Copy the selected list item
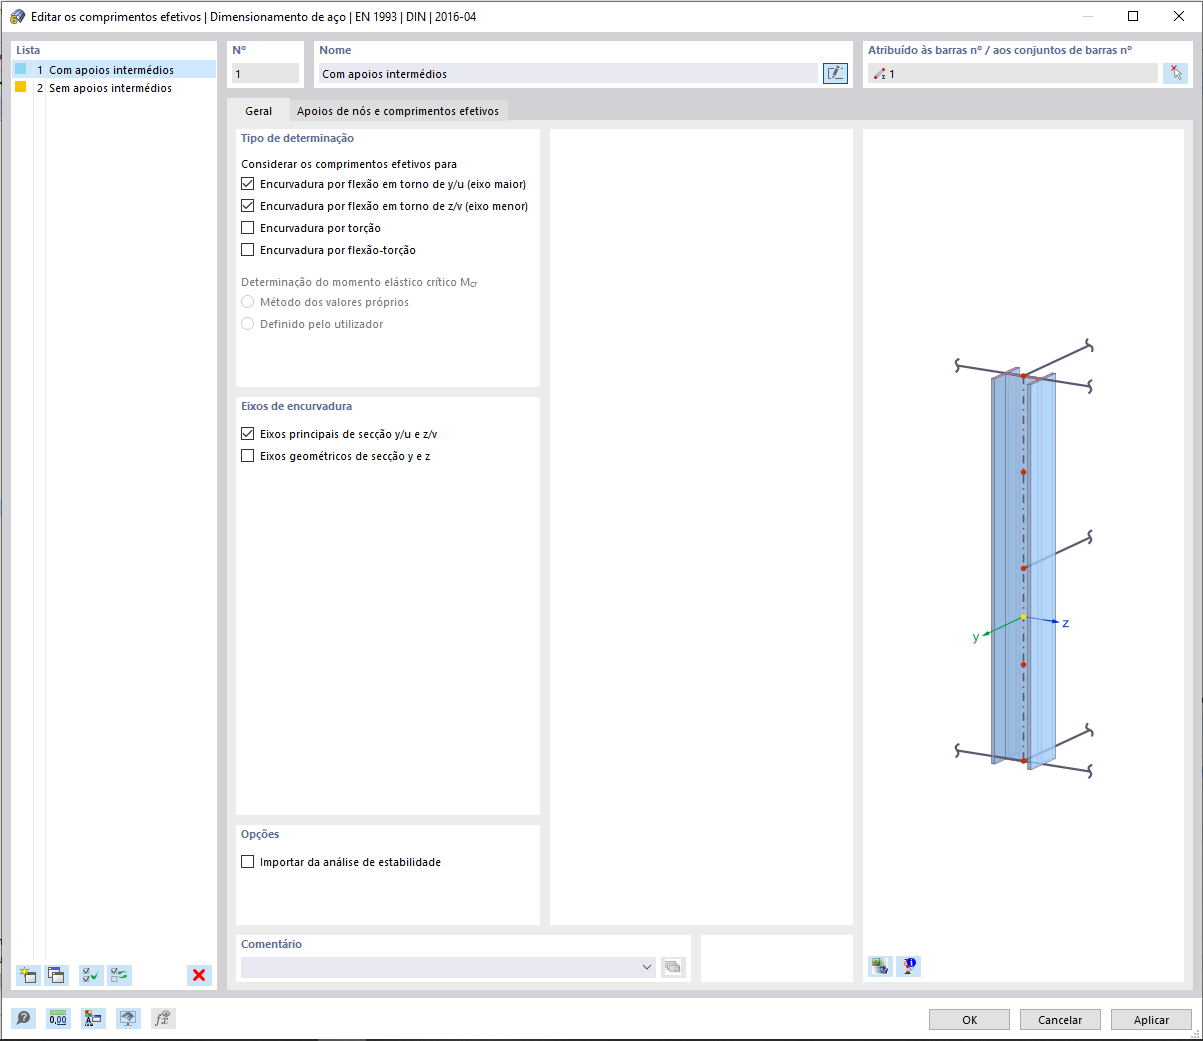 point(57,975)
